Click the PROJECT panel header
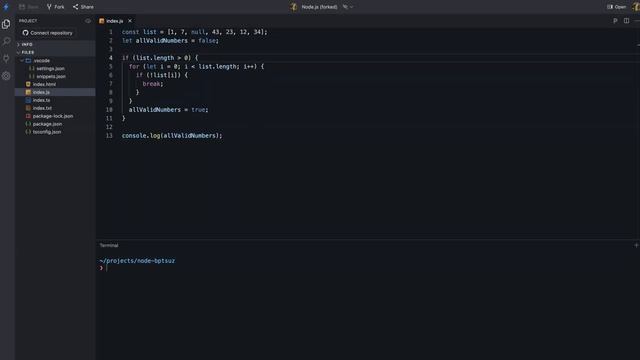 pos(28,21)
